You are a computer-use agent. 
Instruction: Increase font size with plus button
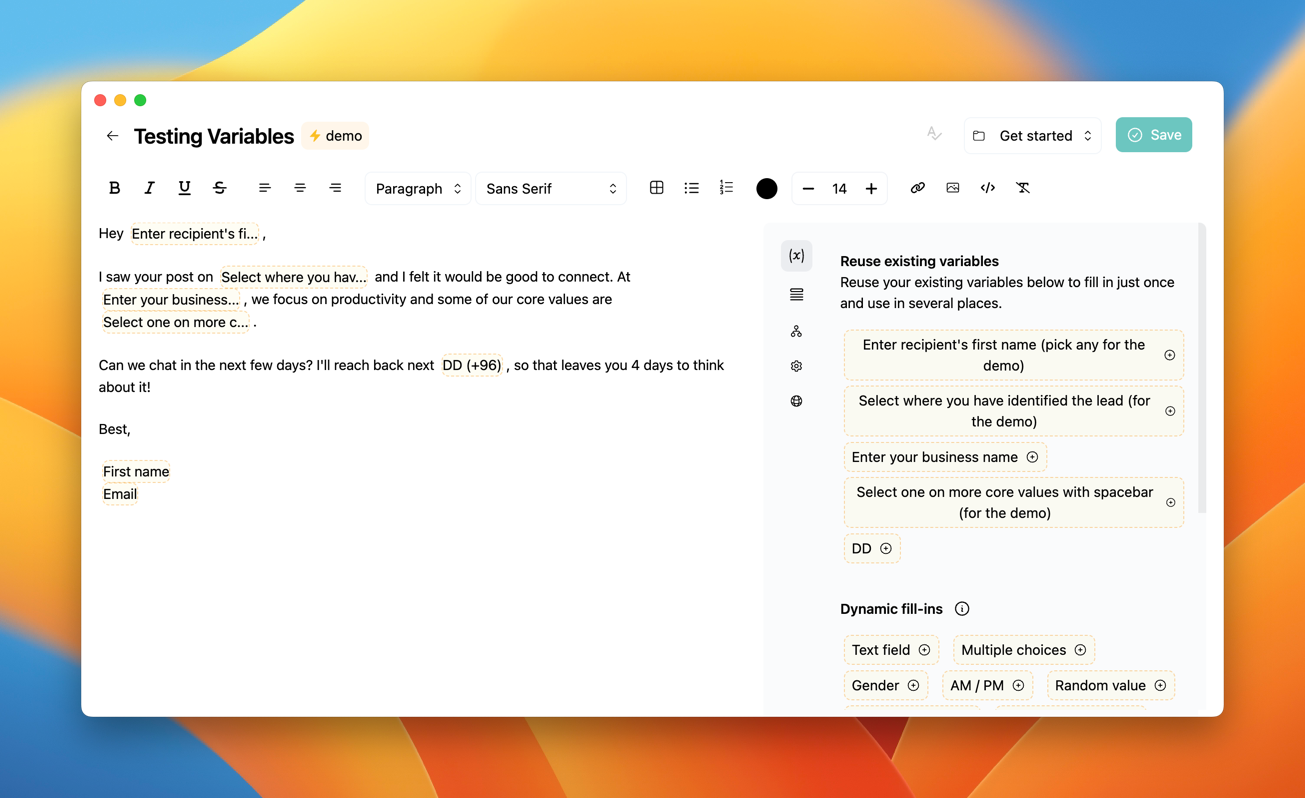(871, 188)
